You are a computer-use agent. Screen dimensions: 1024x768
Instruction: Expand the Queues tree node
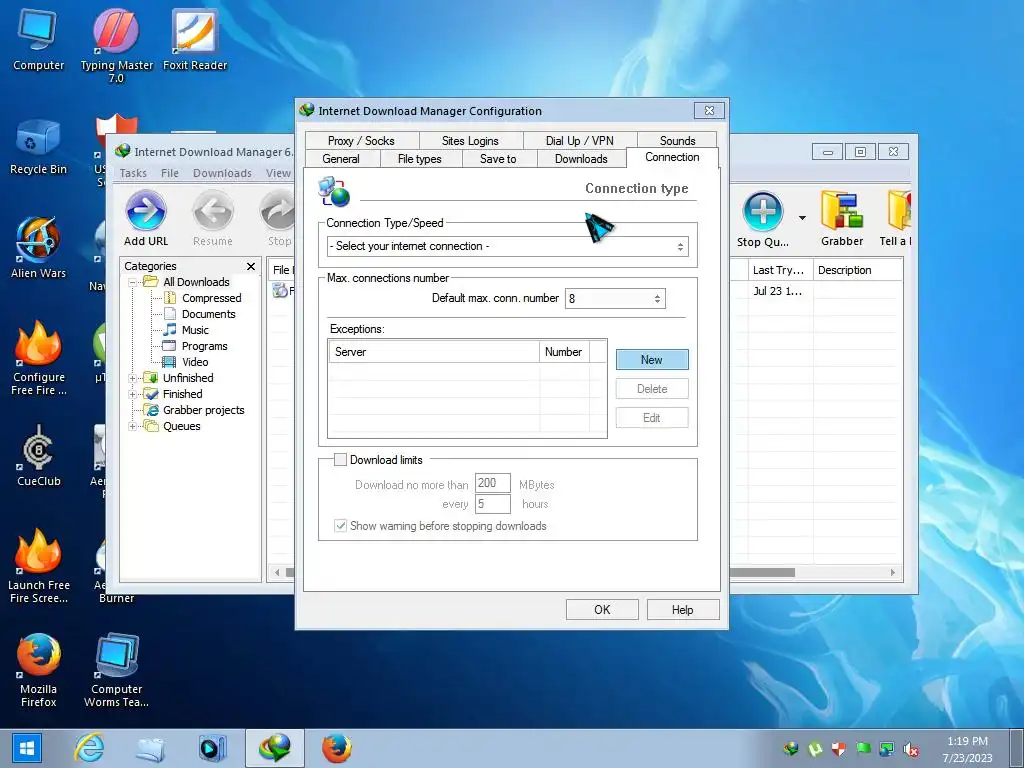tap(133, 426)
